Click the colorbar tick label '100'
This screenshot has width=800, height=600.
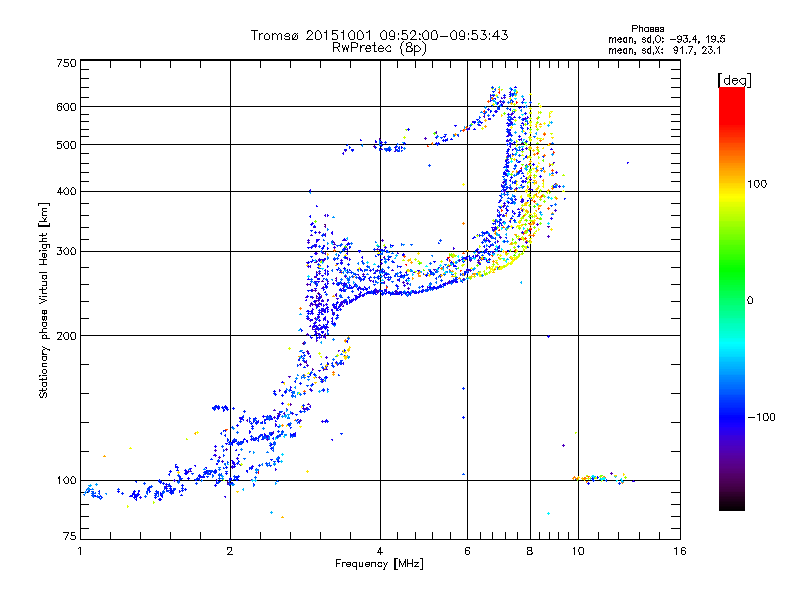pos(757,184)
